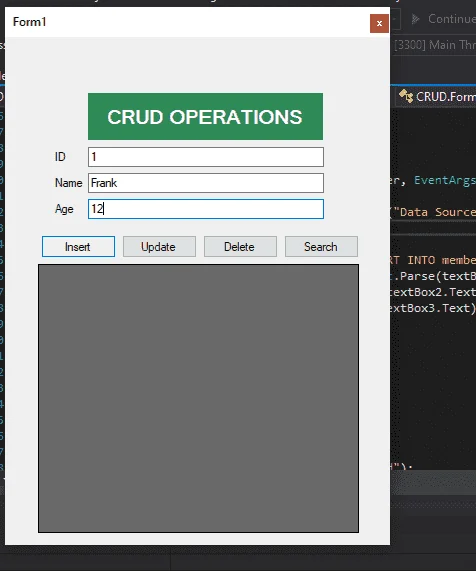476x571 pixels.
Task: Click the Name label text
Action: pos(68,183)
